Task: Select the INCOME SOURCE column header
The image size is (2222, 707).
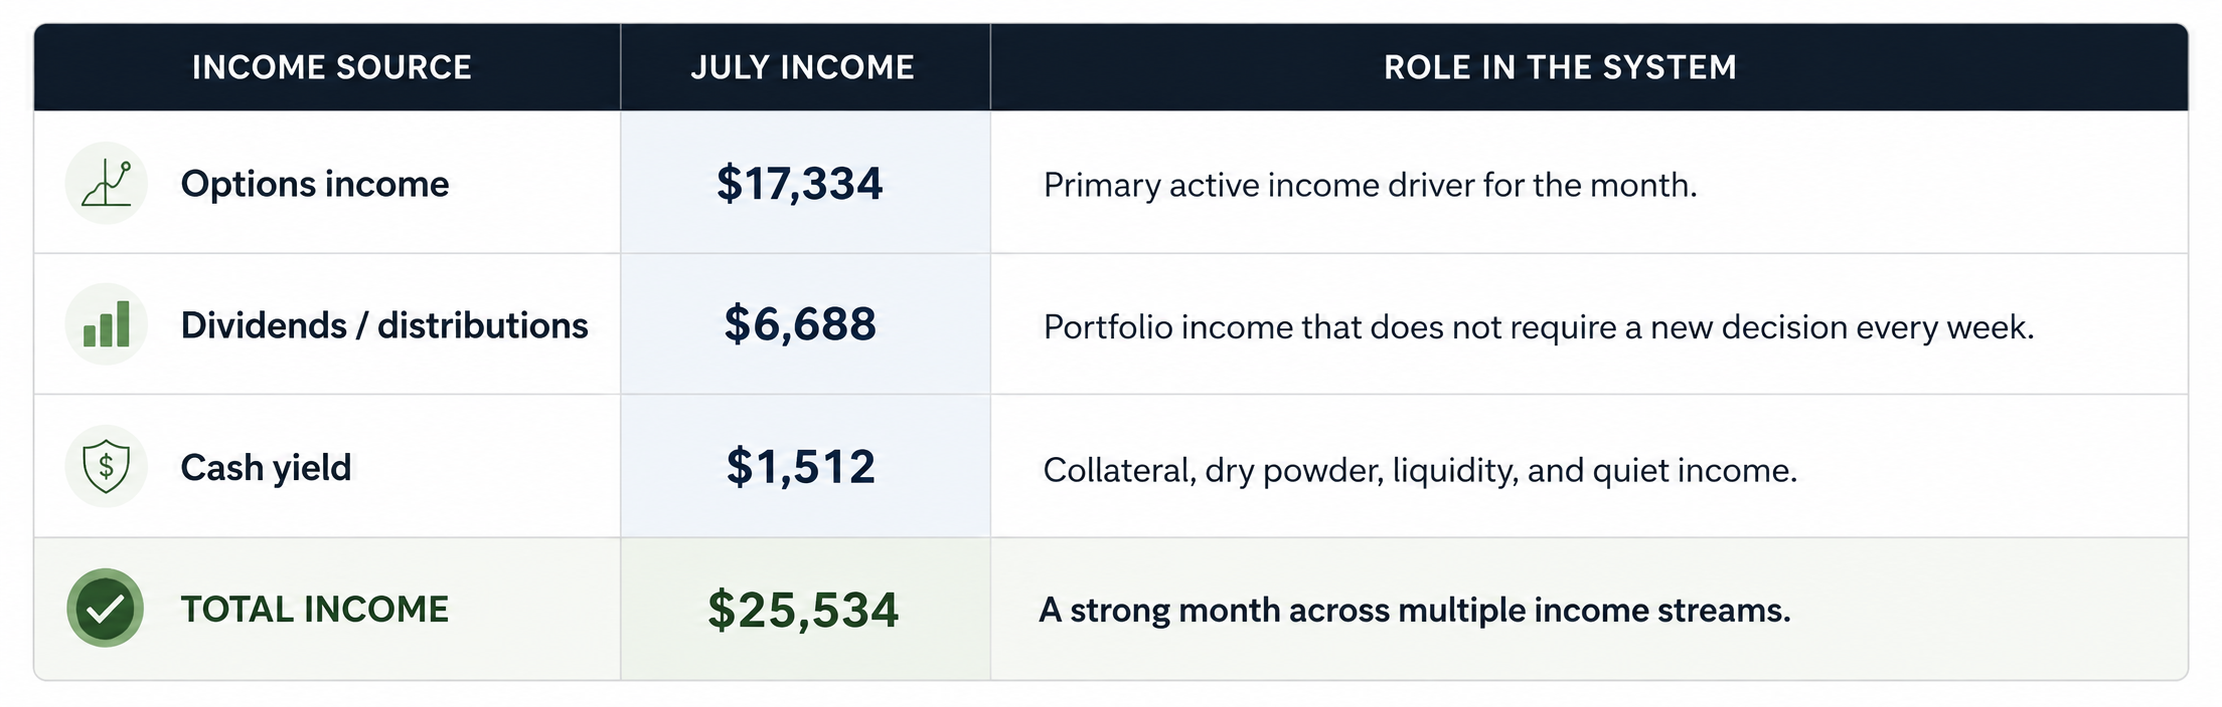Action: click(332, 67)
